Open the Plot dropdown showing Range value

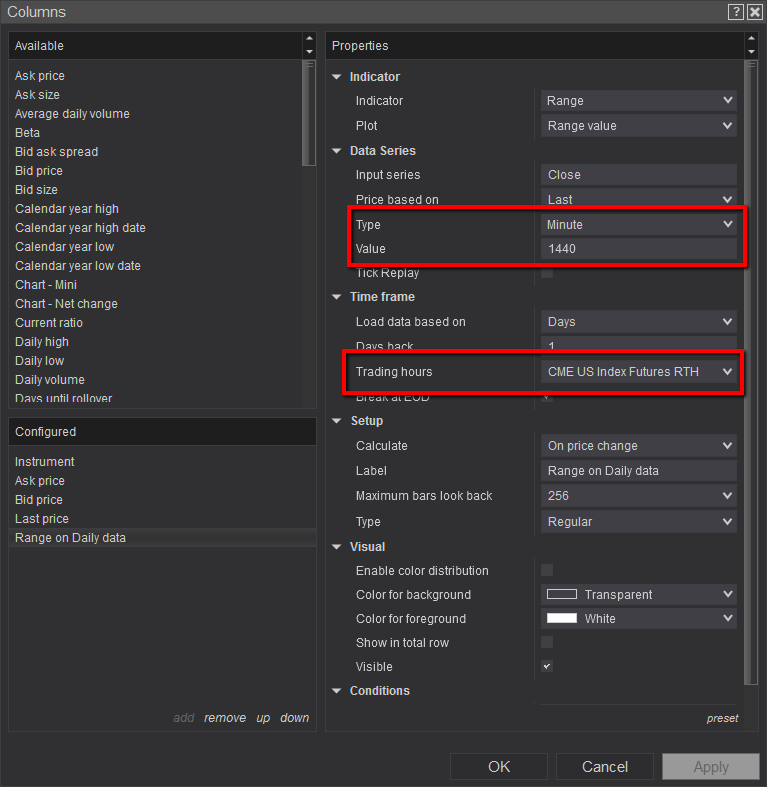coord(638,125)
